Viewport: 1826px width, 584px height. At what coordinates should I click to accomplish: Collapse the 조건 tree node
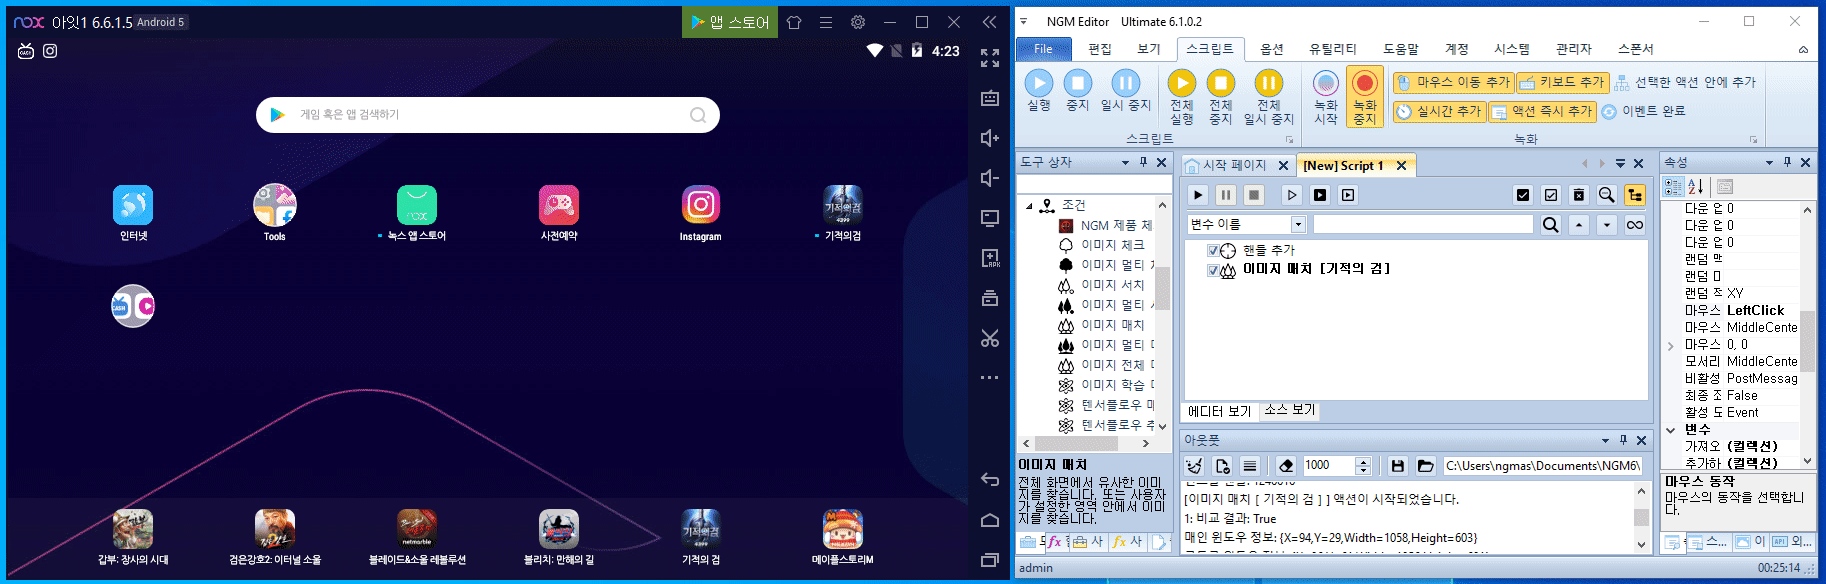coord(1029,206)
